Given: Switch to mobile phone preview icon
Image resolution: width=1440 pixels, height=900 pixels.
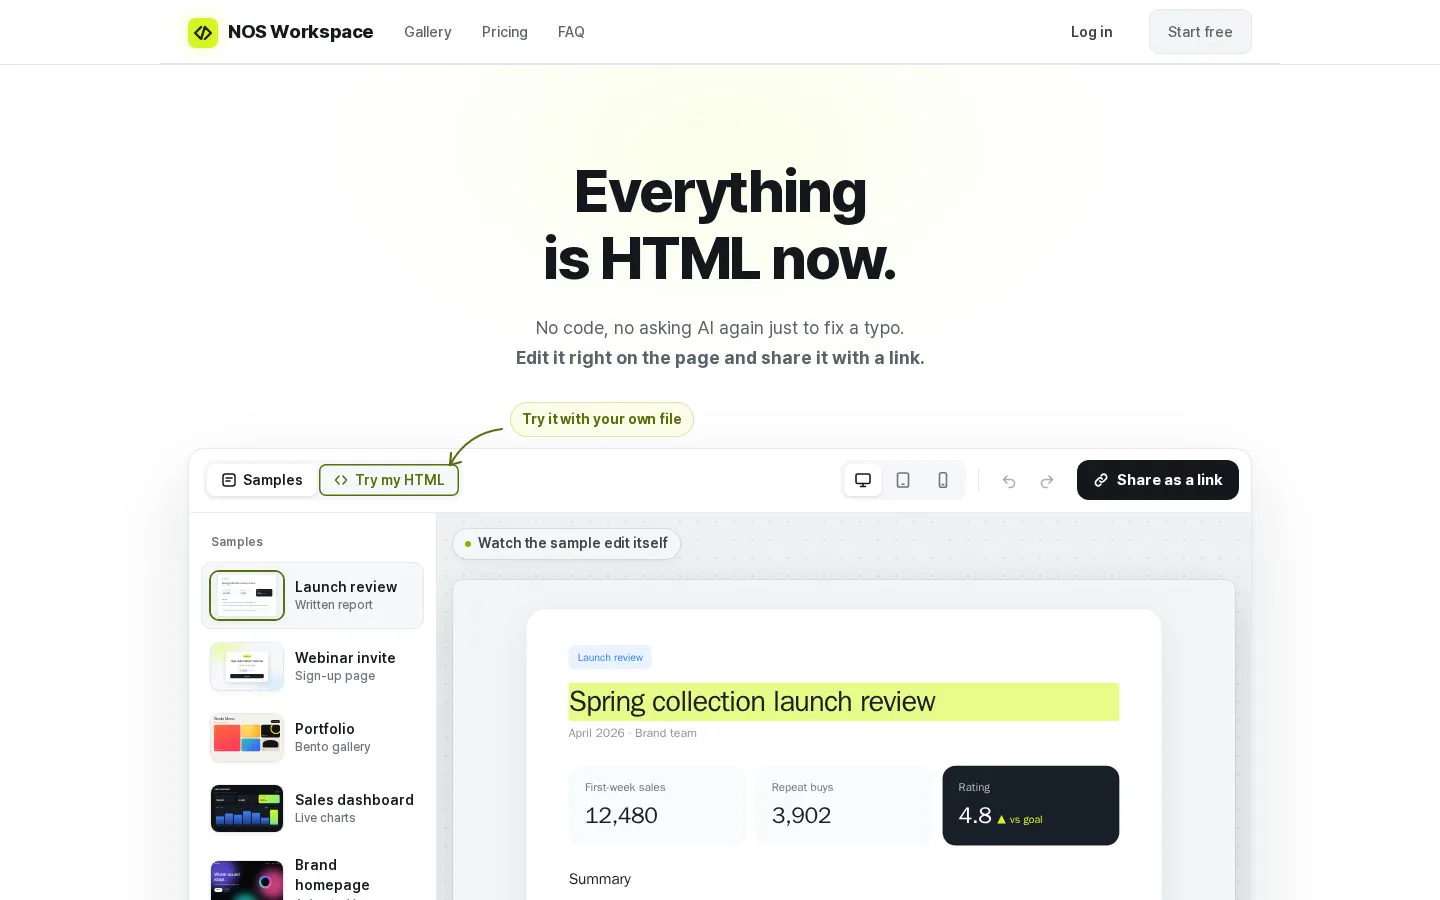Looking at the screenshot, I should tap(943, 480).
